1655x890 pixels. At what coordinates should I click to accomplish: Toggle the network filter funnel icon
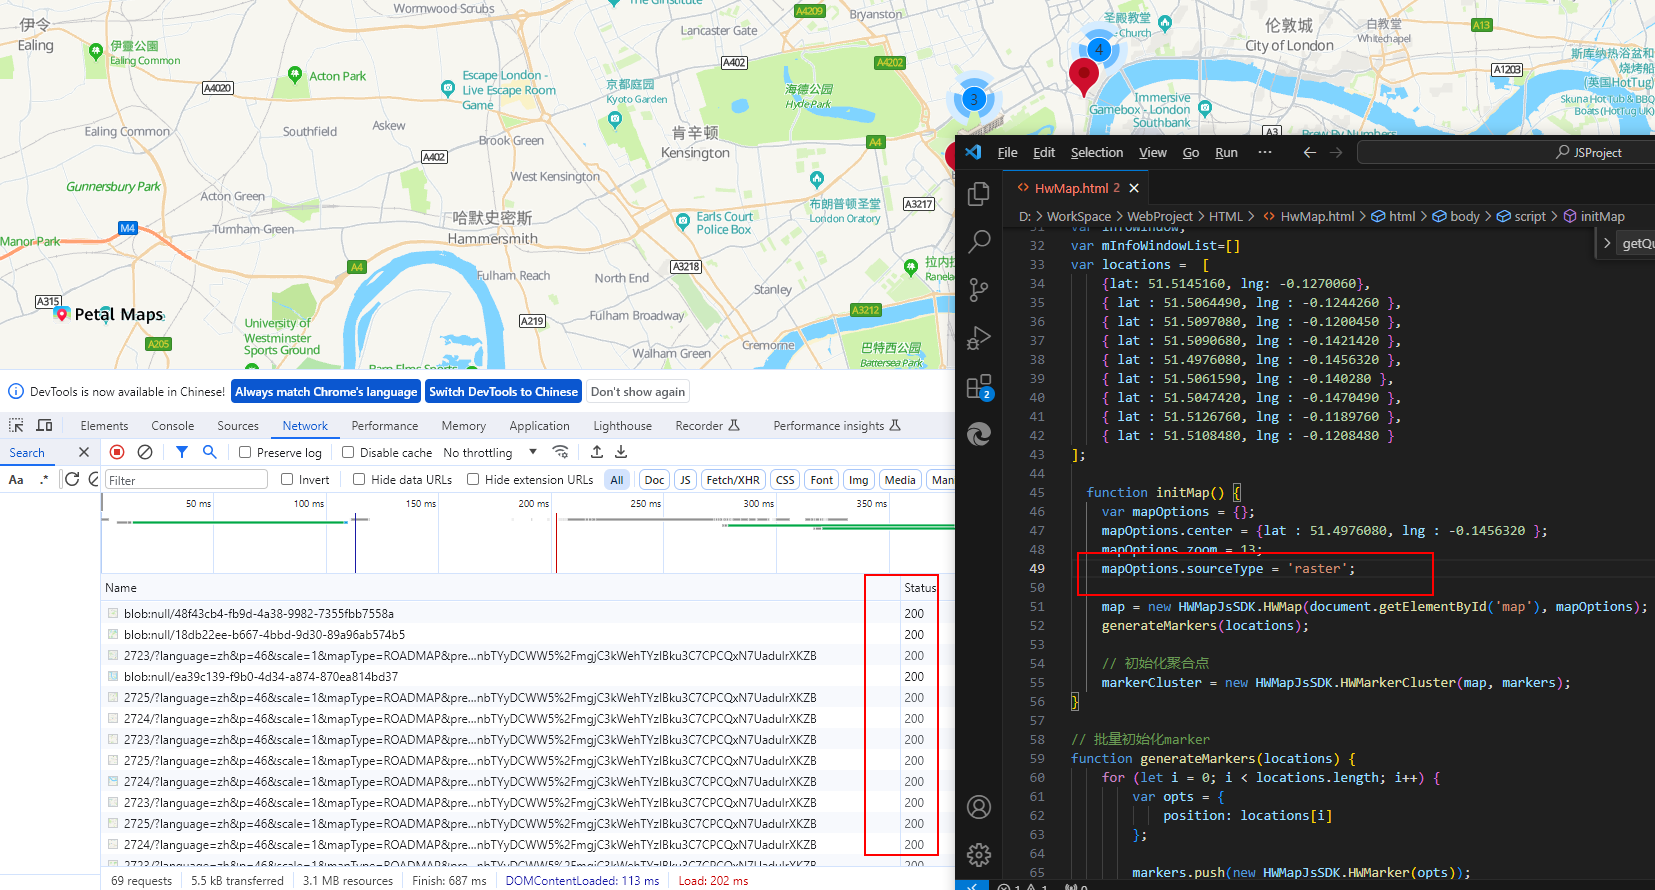182,452
